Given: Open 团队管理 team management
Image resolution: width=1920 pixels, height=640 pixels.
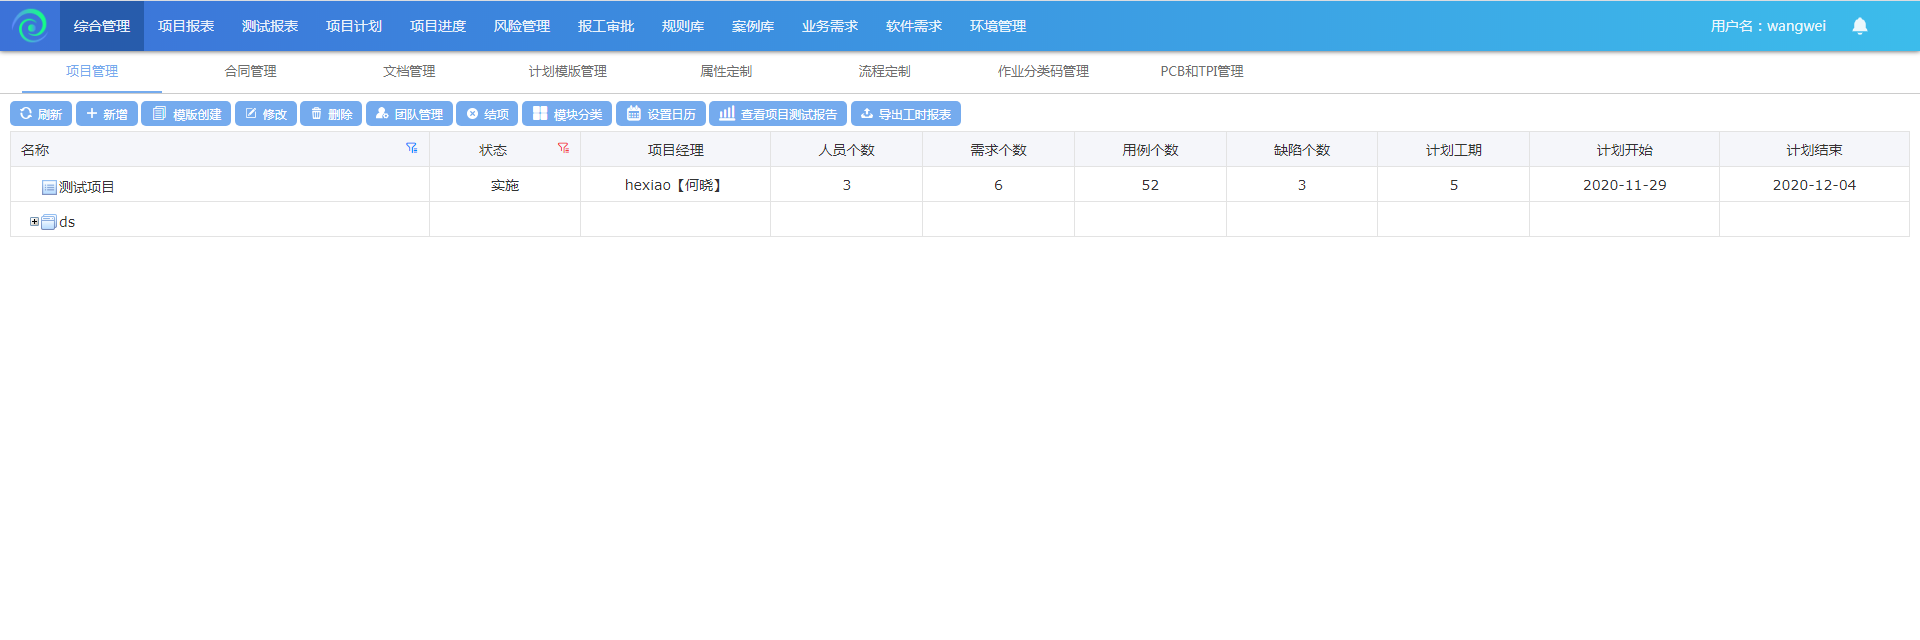Looking at the screenshot, I should click(x=409, y=114).
